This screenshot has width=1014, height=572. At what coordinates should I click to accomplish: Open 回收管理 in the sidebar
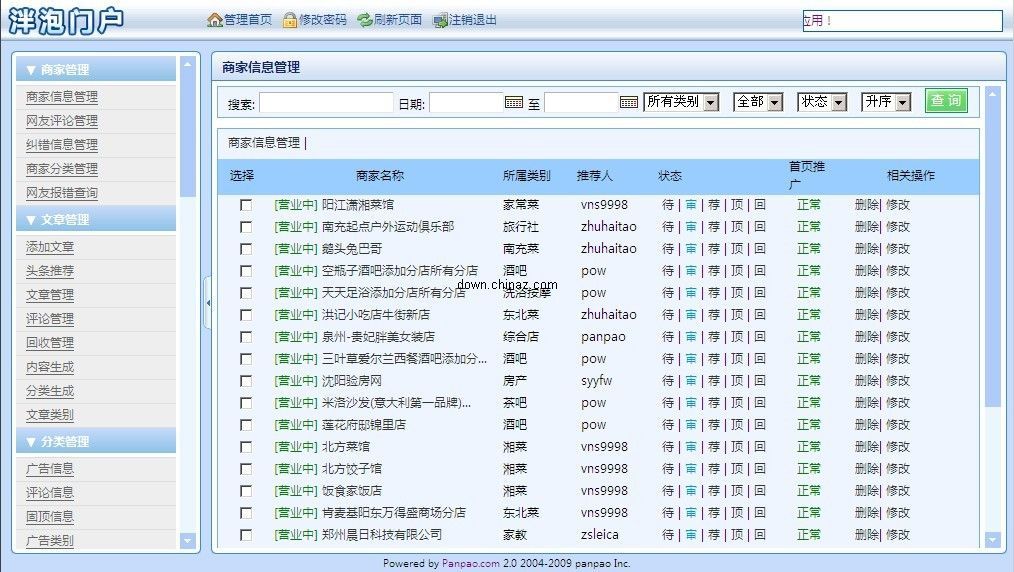click(x=50, y=343)
